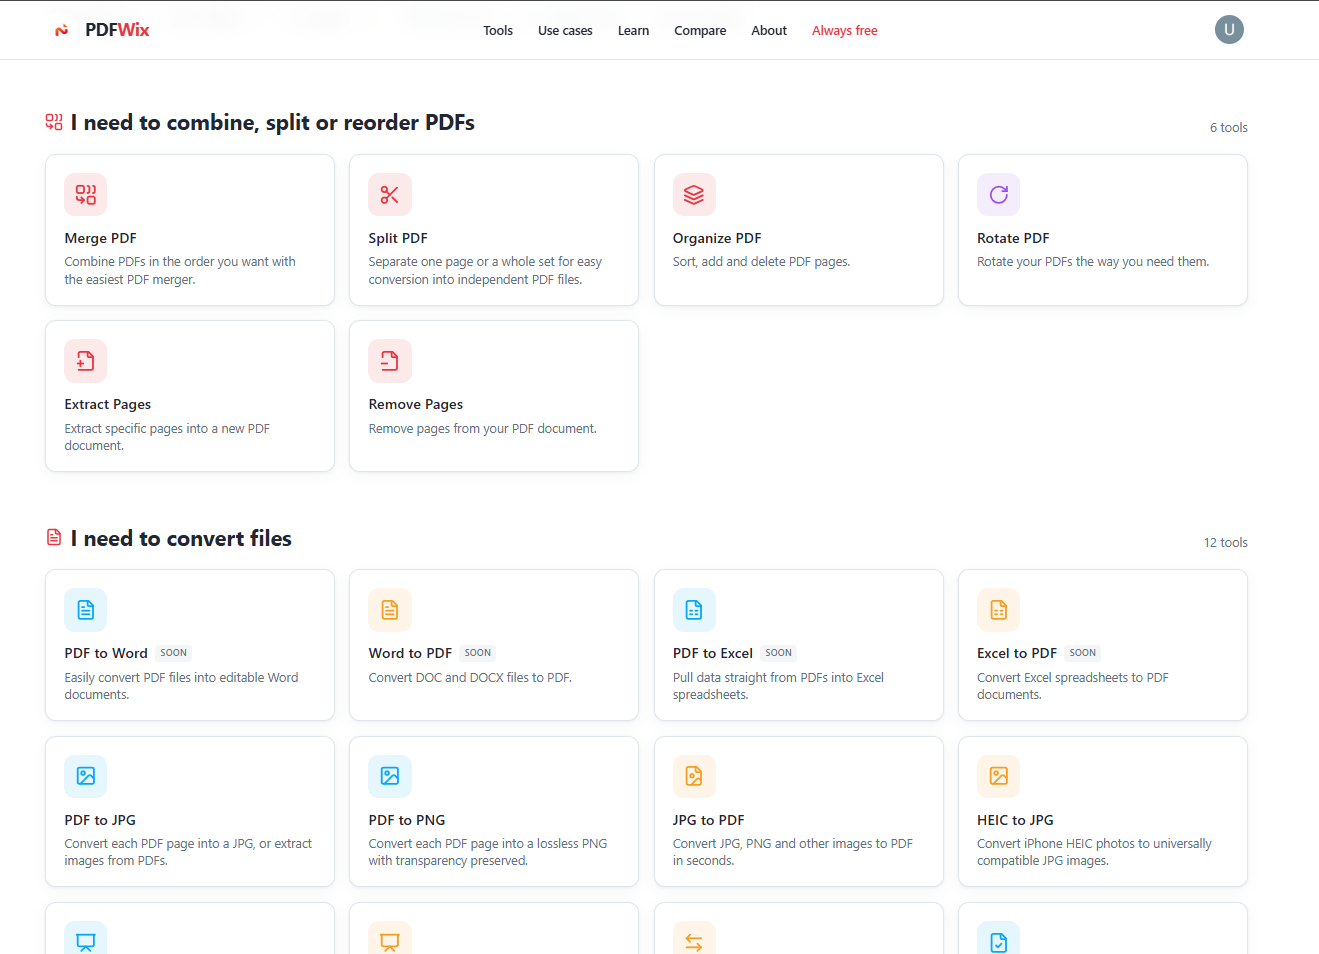Click 'Convert each PDF page into a JPG' description
The image size is (1319, 954).
pyautogui.click(x=188, y=852)
